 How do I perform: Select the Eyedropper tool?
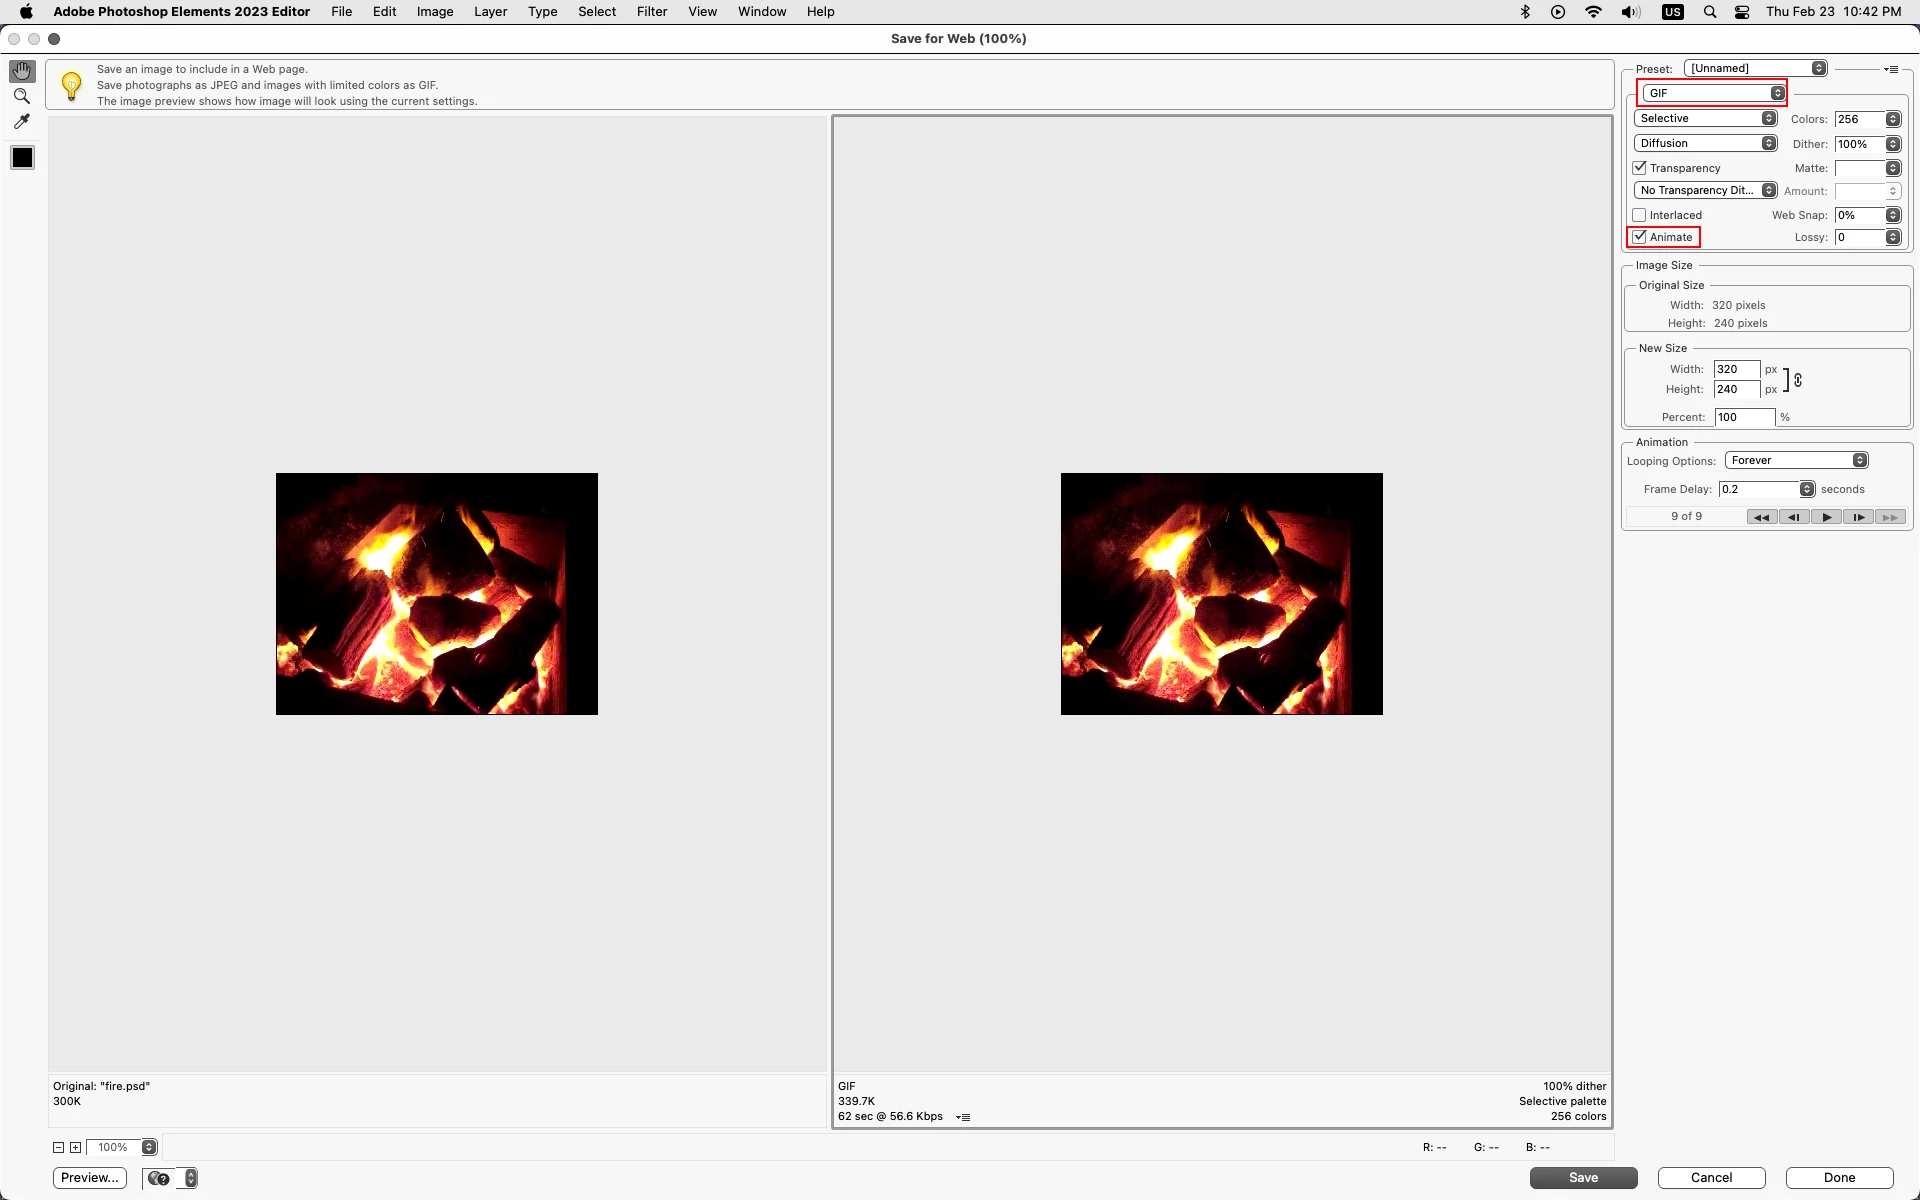point(22,122)
